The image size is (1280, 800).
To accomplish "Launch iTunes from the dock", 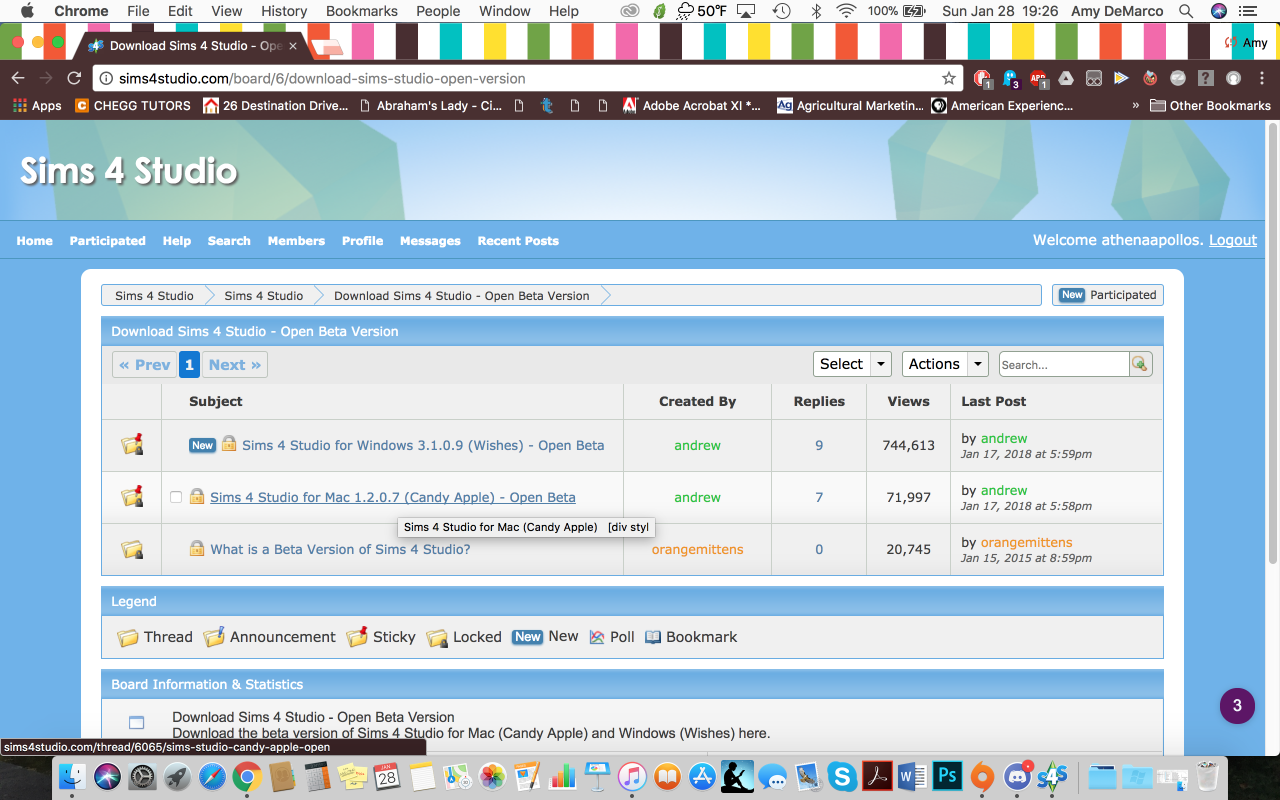I will [632, 775].
